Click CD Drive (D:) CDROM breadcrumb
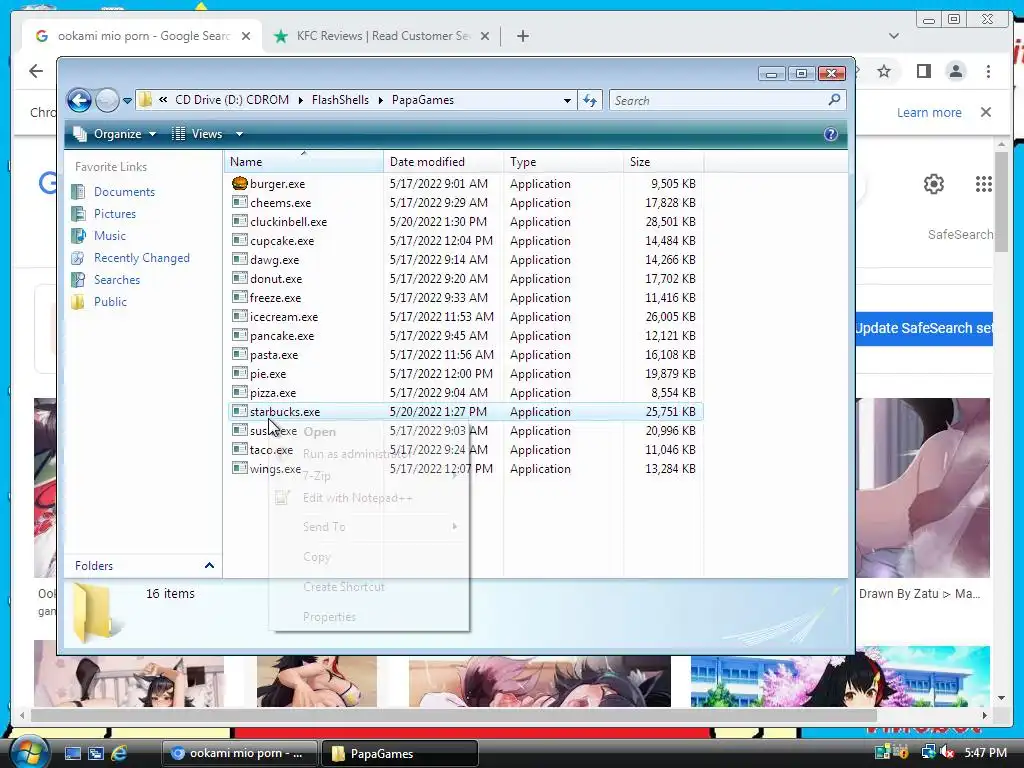The image size is (1024, 768). [x=232, y=100]
